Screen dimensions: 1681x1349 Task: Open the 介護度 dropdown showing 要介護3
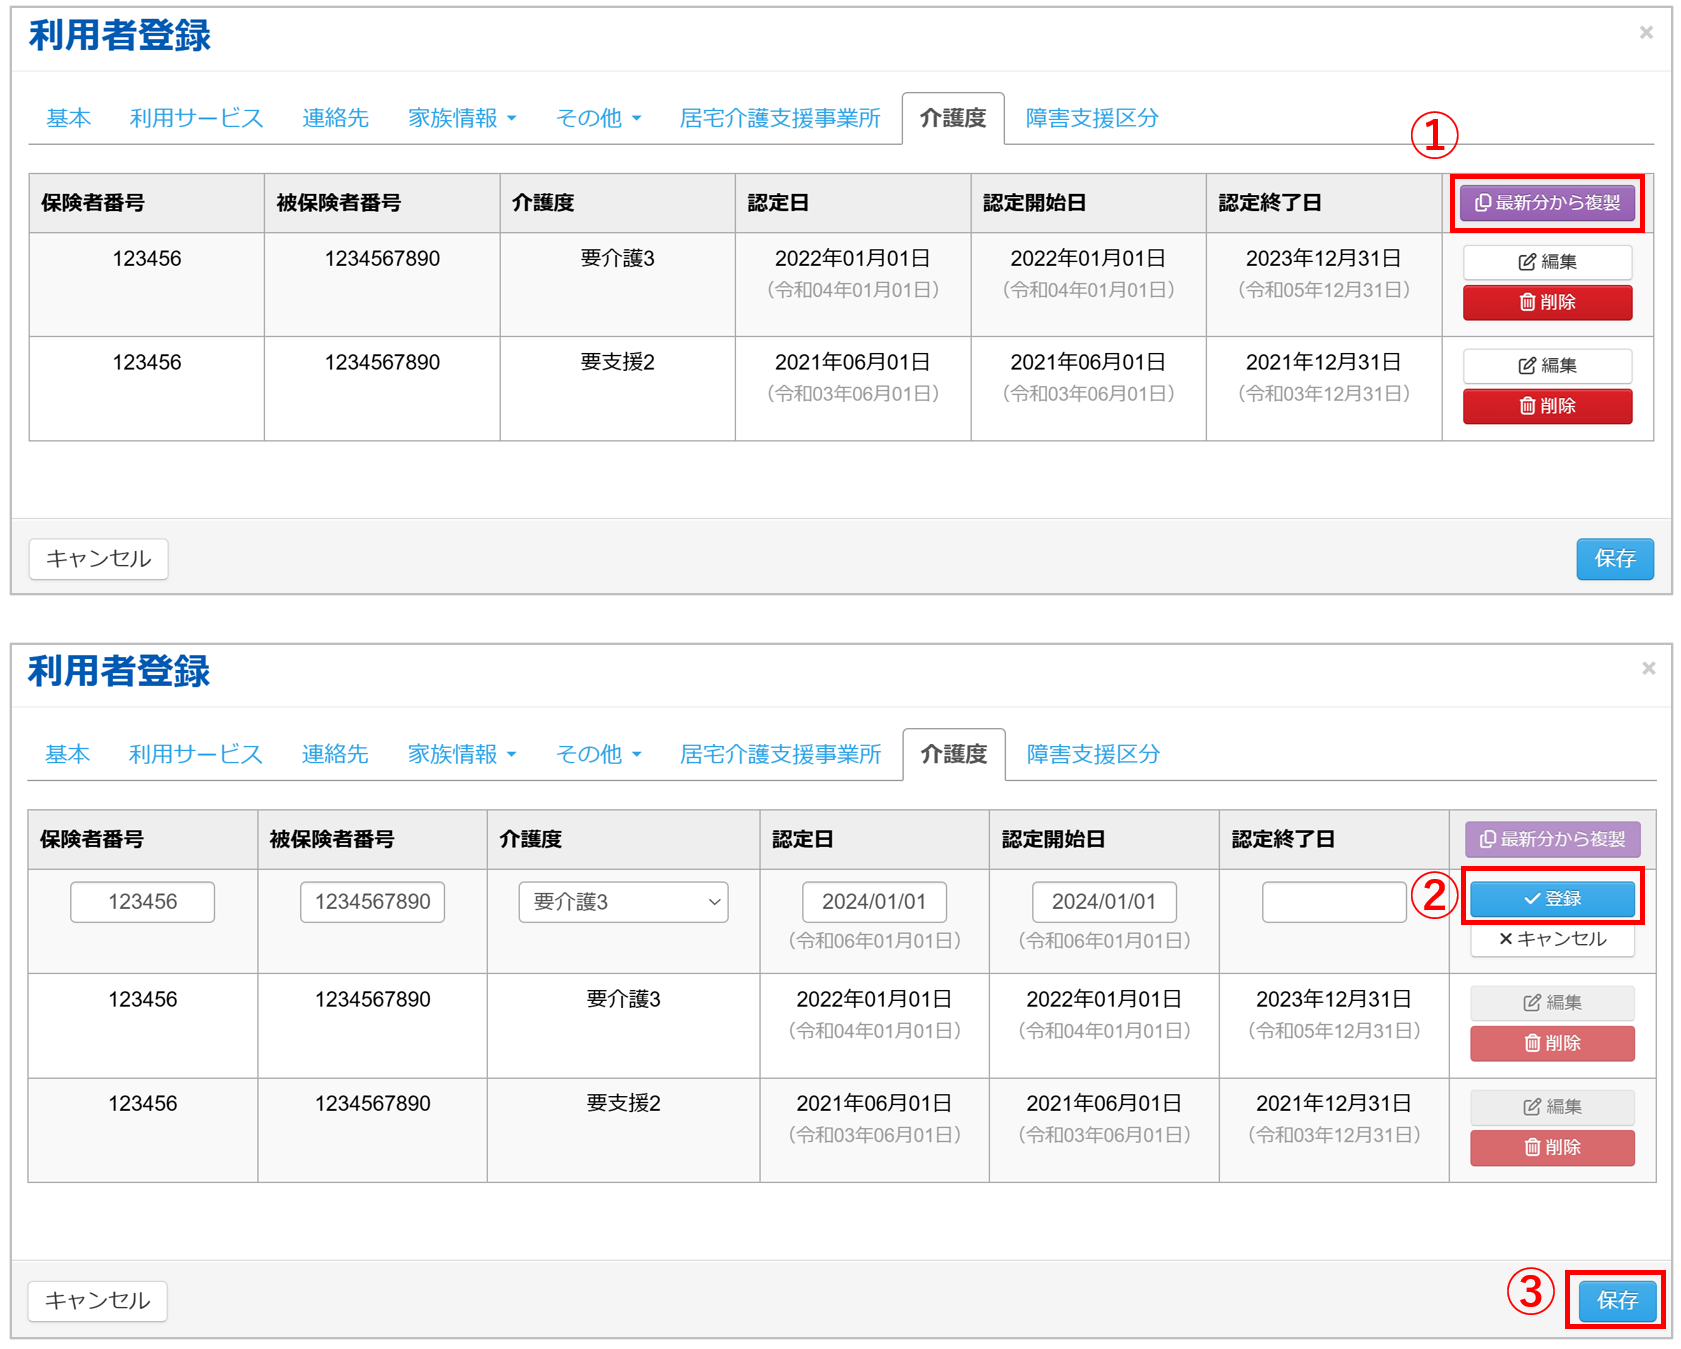click(x=622, y=902)
